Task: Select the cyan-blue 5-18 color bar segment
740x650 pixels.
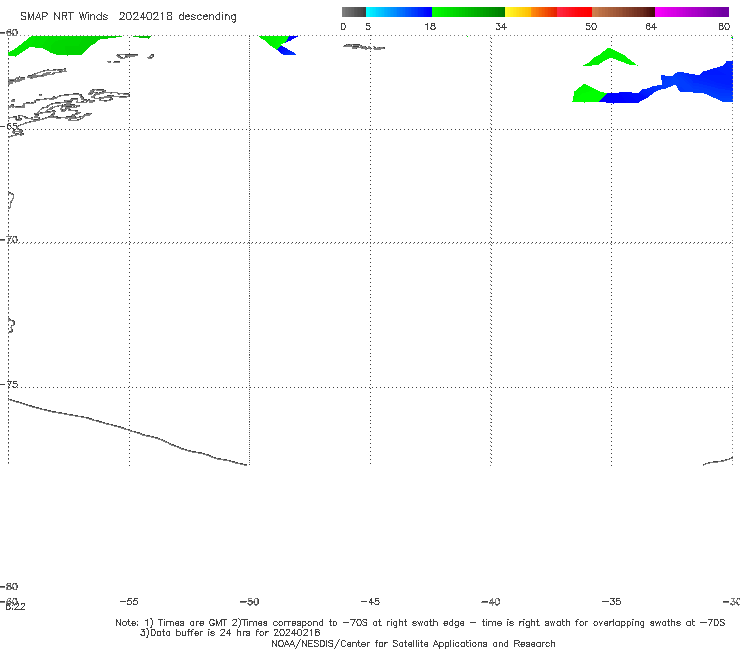Action: tap(399, 12)
